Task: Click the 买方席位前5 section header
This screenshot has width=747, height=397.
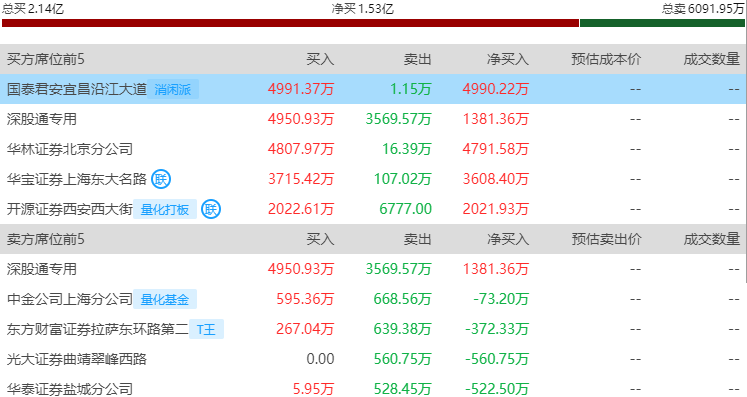Action: (46, 59)
